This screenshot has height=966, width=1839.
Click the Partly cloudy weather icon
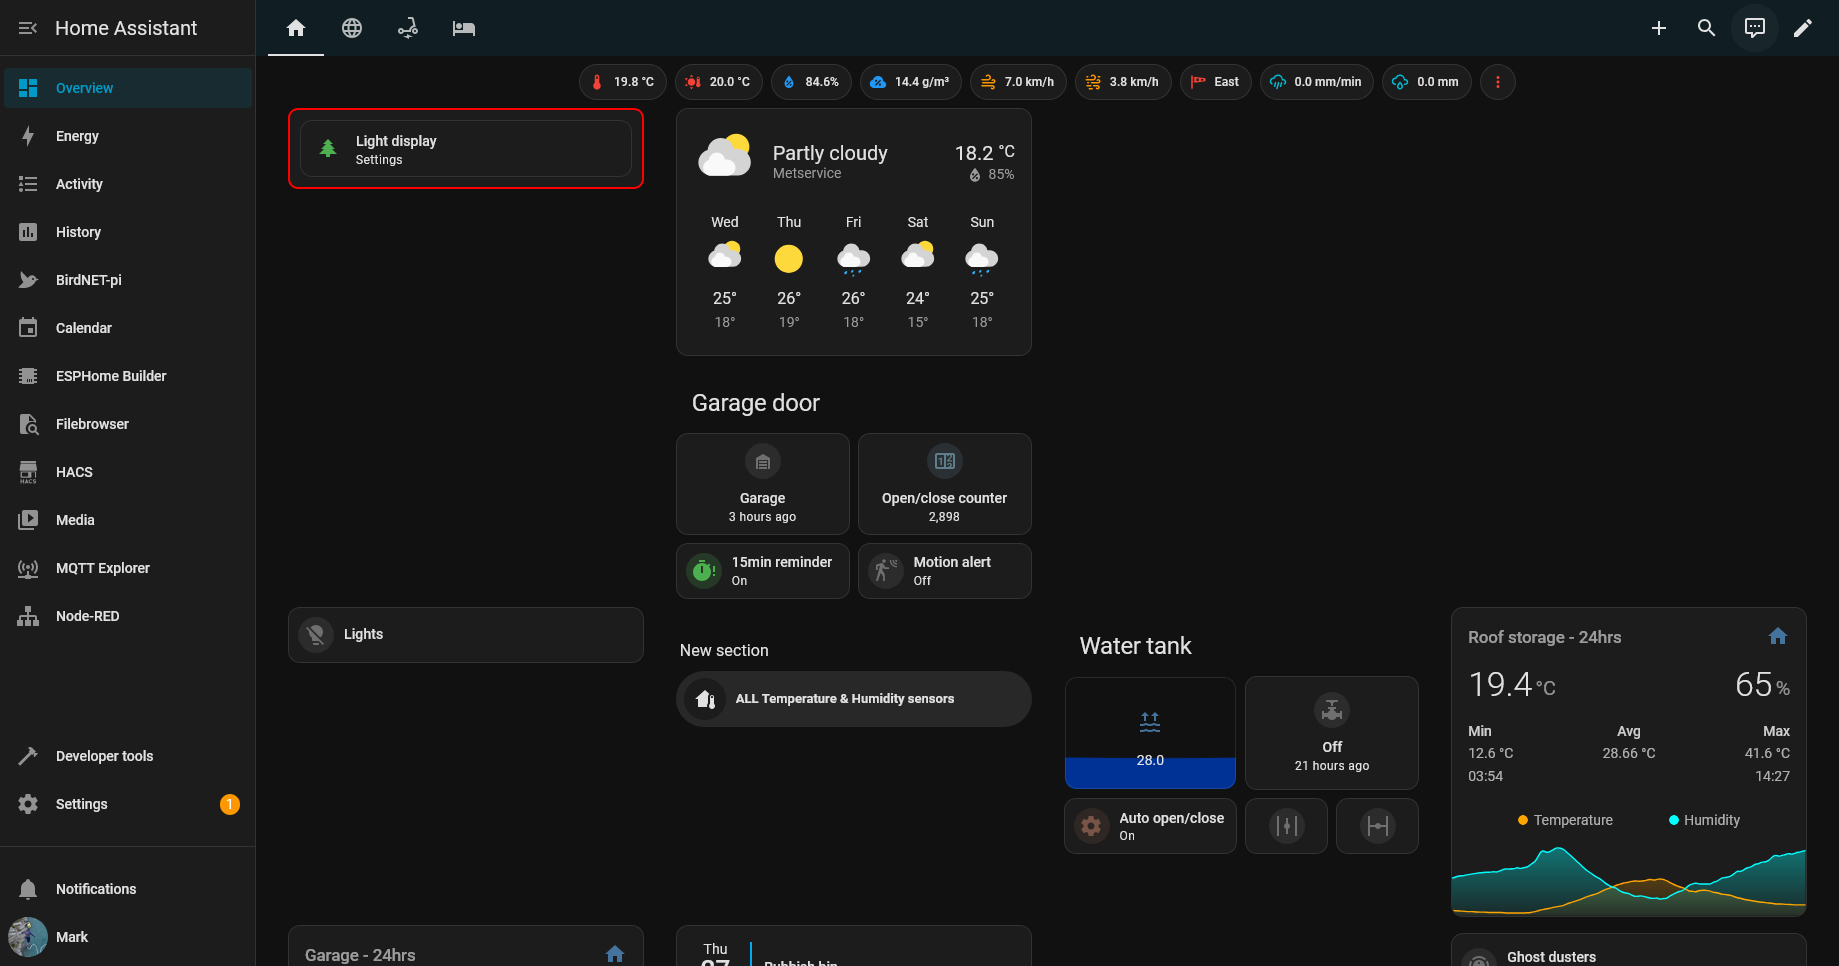point(724,156)
